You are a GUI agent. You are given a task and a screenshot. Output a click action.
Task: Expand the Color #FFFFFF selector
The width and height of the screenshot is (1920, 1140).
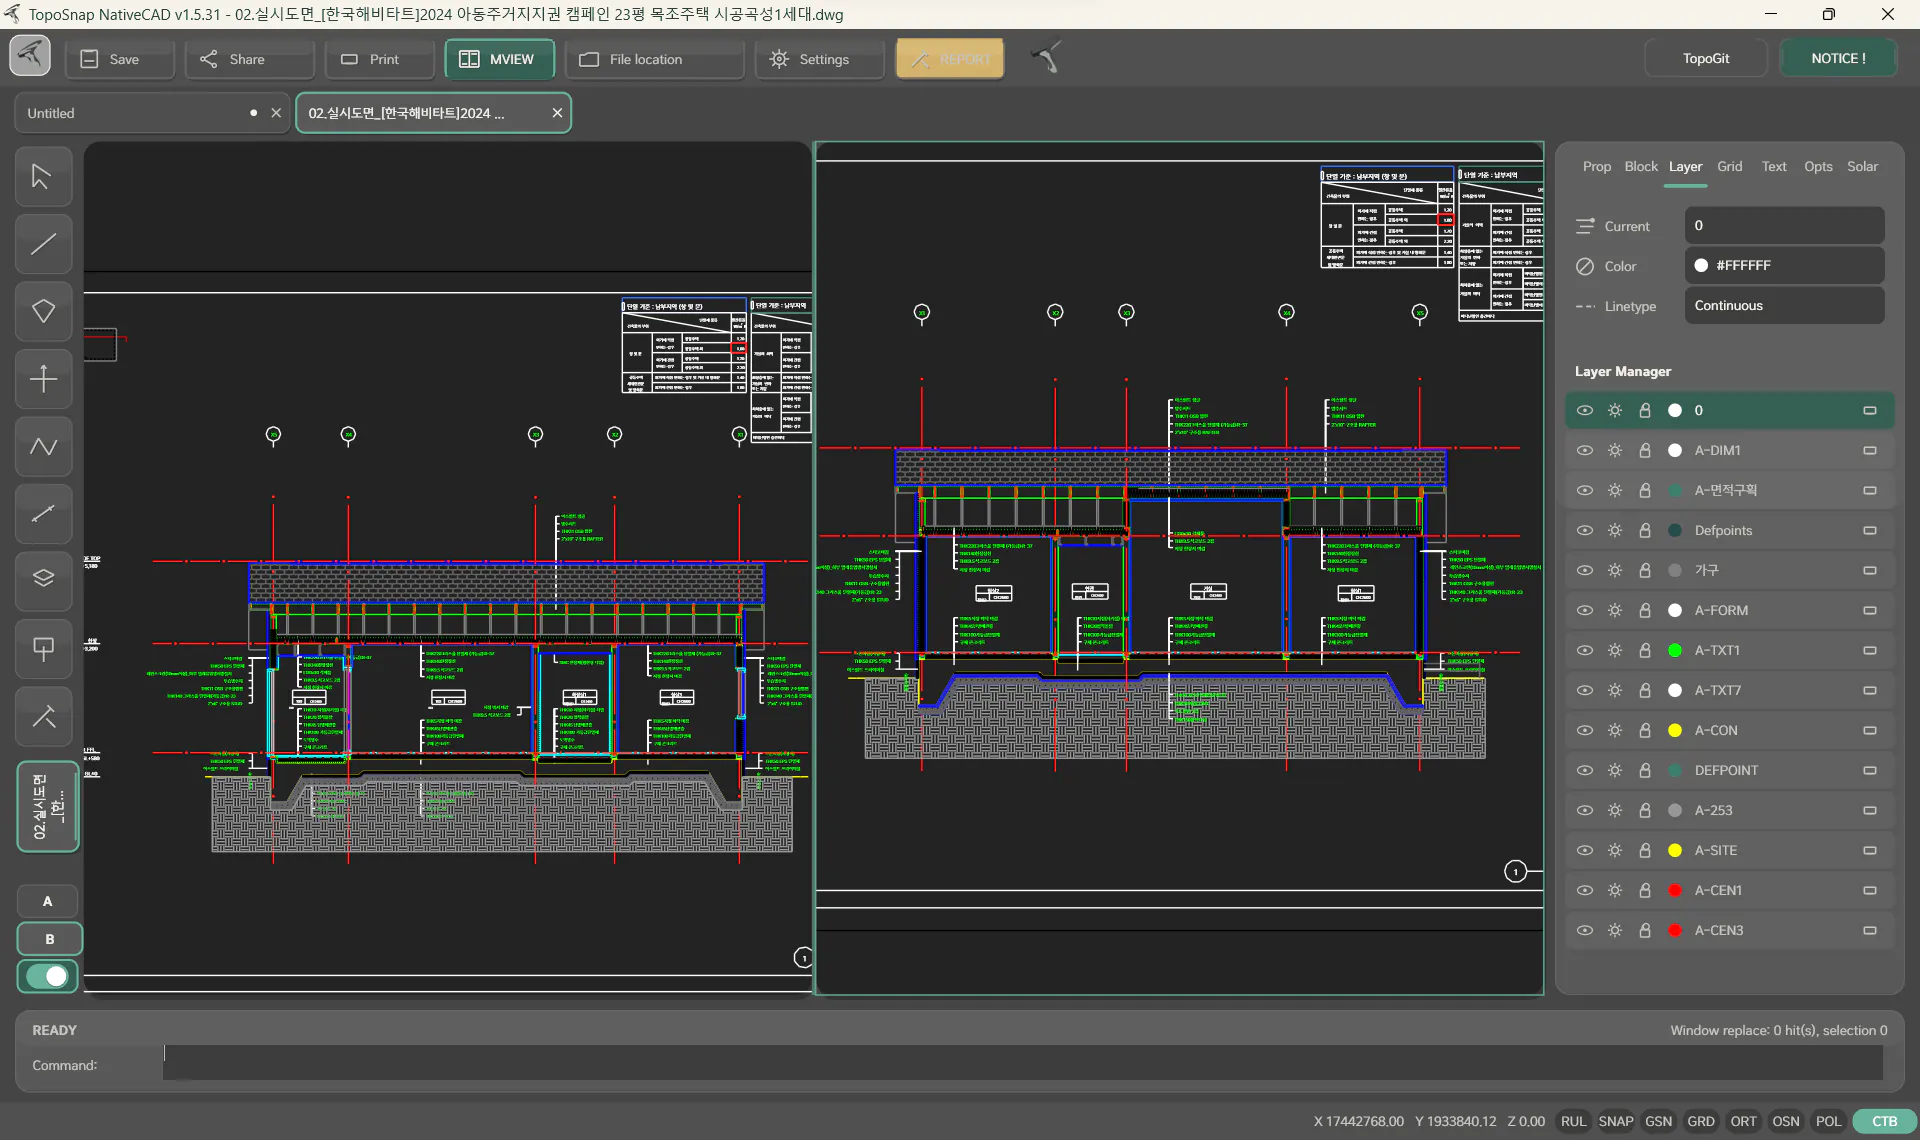click(x=1784, y=266)
